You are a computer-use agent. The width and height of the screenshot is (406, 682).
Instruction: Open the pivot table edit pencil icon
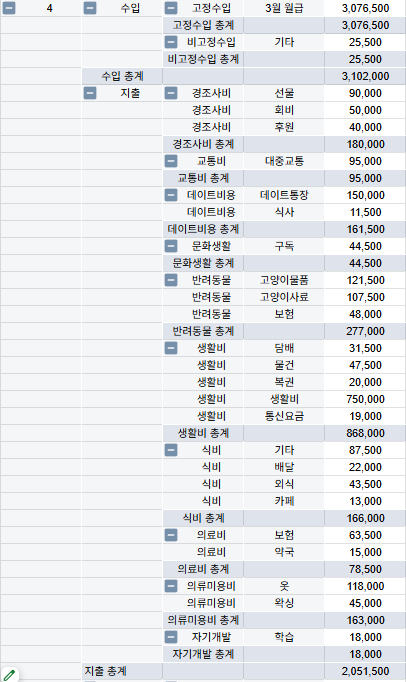point(9,675)
